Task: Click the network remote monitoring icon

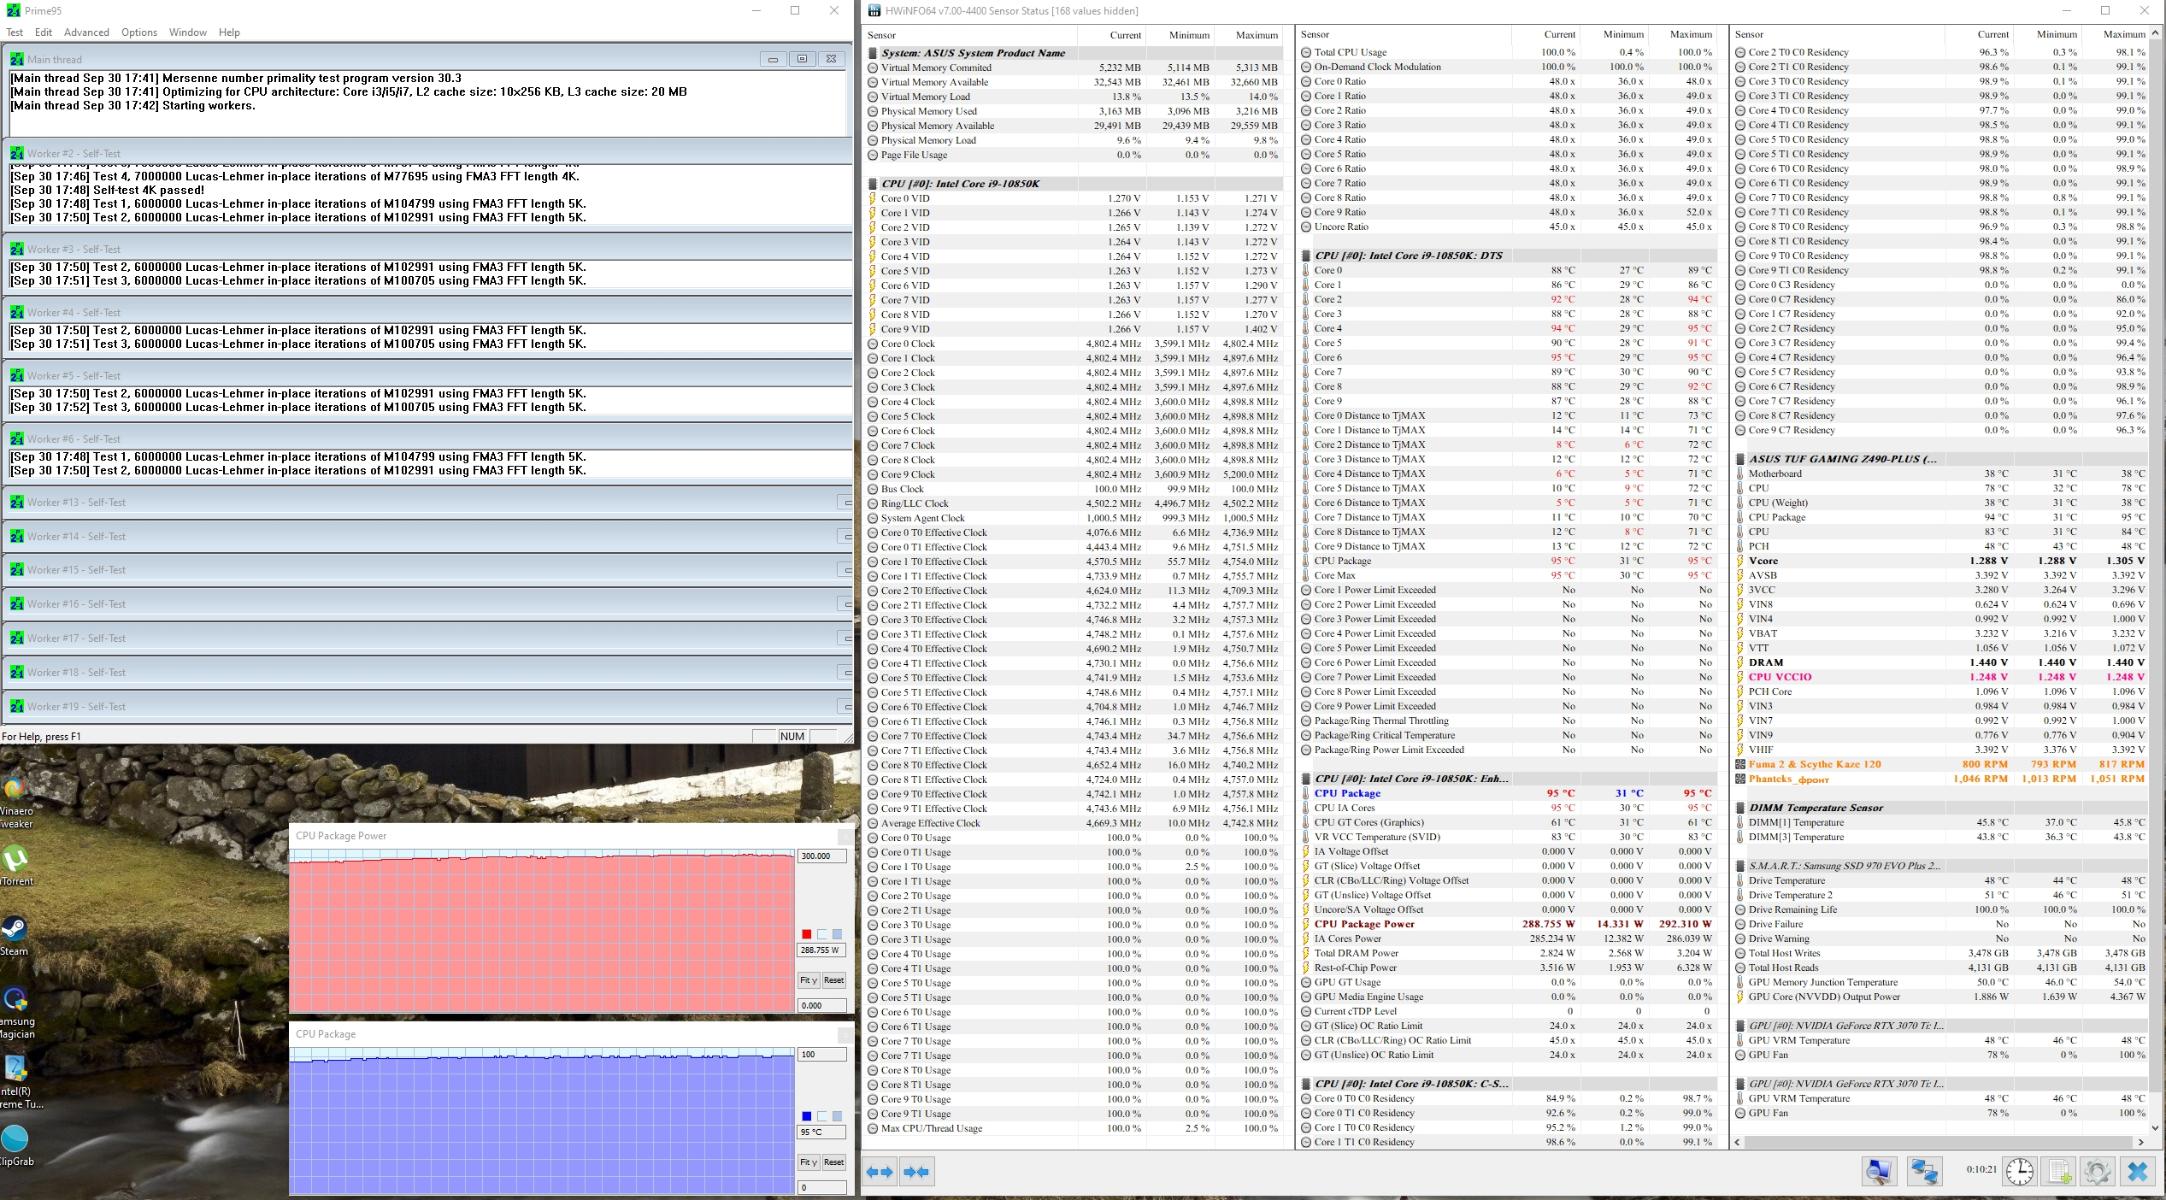Action: click(x=1924, y=1171)
